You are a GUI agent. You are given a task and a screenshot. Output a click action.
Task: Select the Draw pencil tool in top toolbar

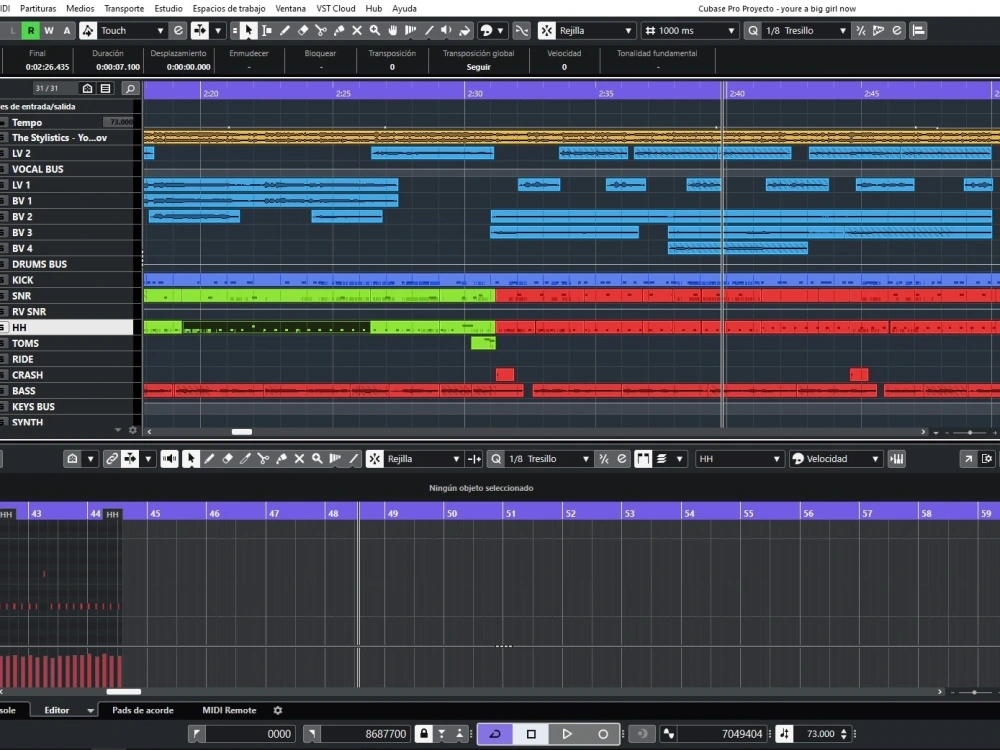coord(285,30)
